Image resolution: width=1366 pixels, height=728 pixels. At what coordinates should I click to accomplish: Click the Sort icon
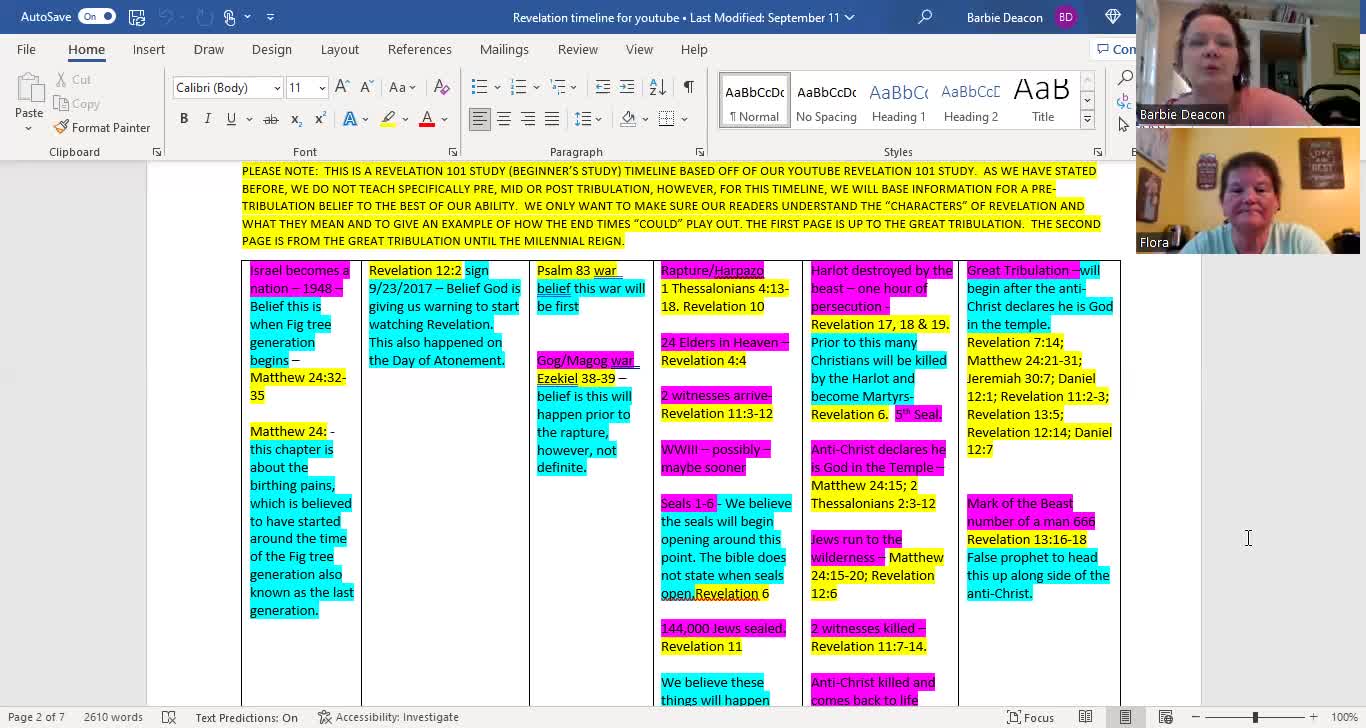(x=657, y=88)
